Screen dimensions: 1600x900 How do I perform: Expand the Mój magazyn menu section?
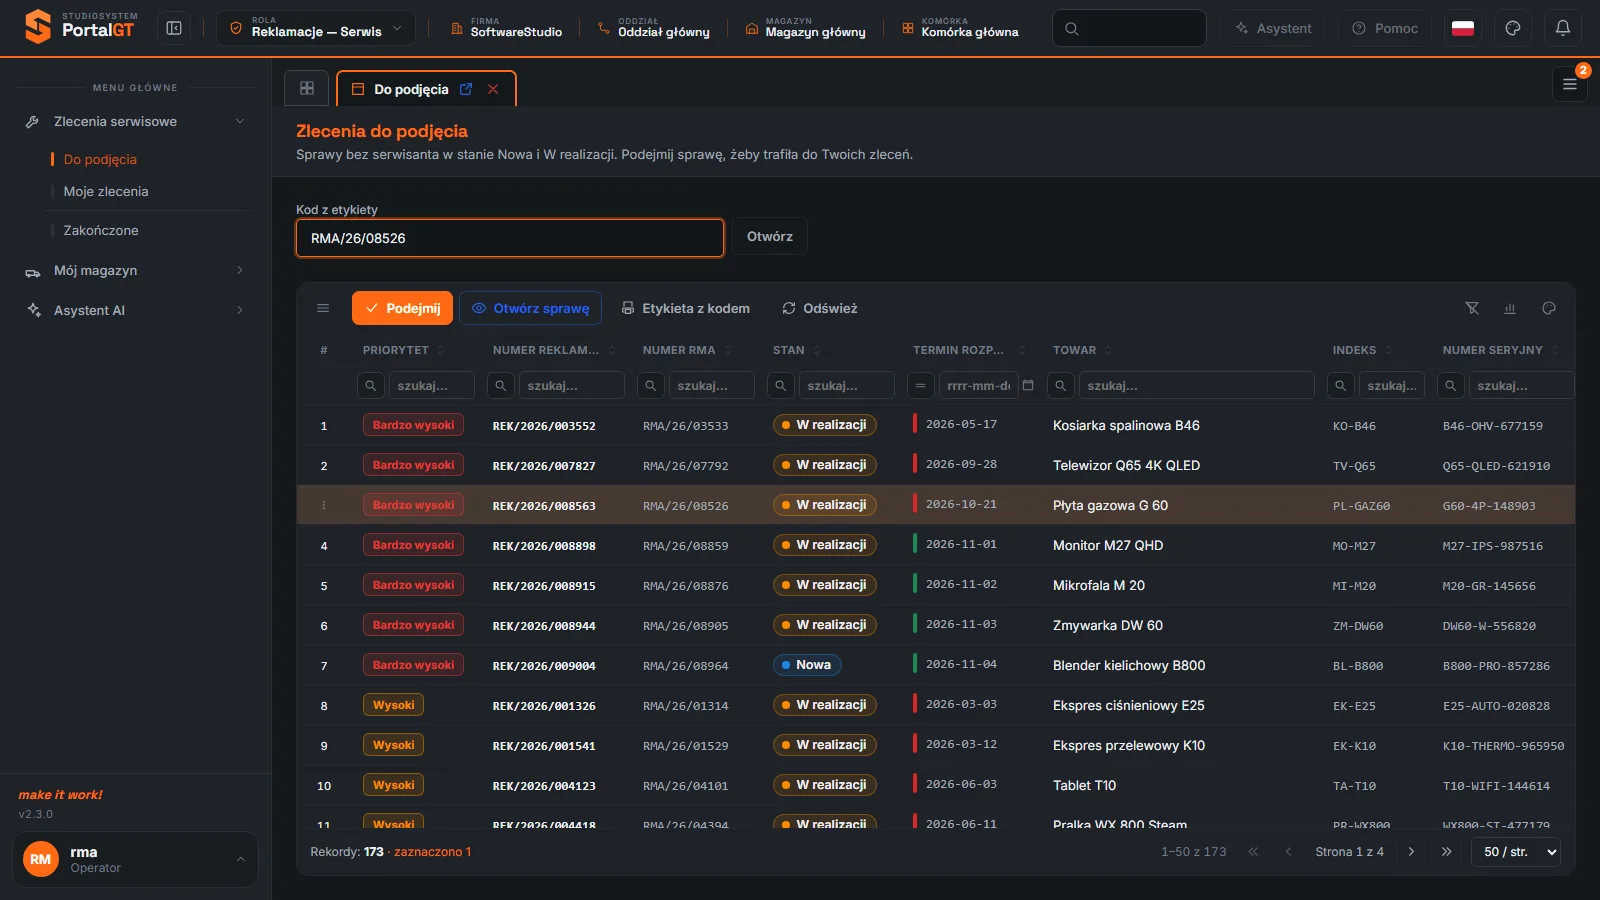(135, 270)
